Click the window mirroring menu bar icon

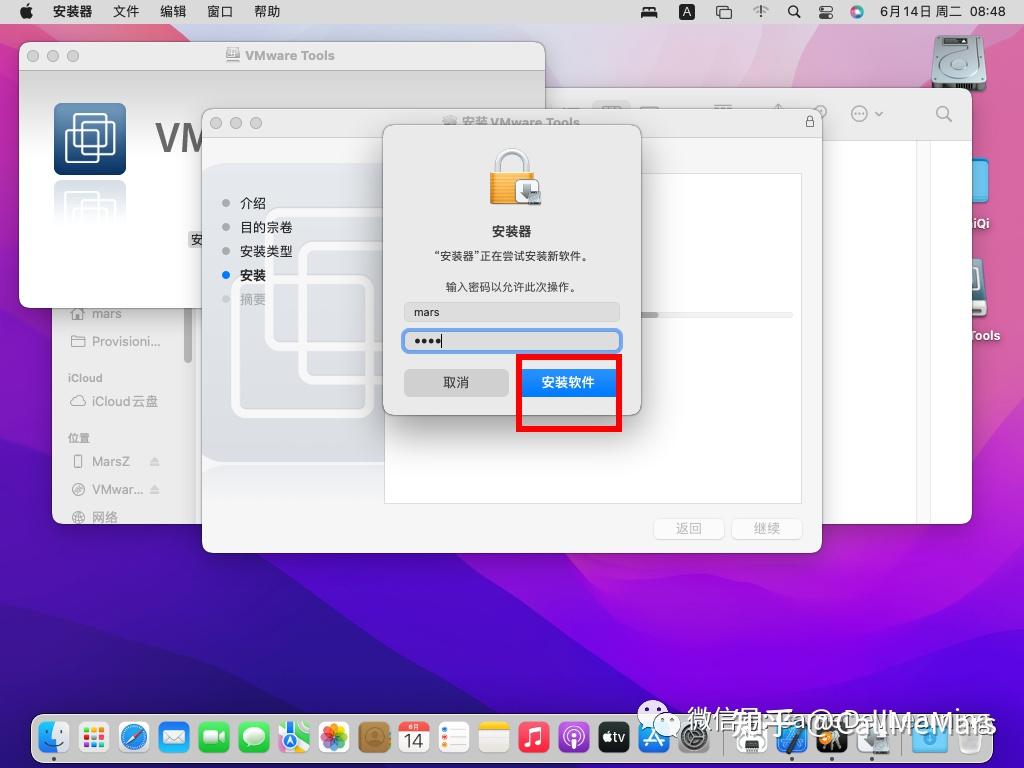724,12
